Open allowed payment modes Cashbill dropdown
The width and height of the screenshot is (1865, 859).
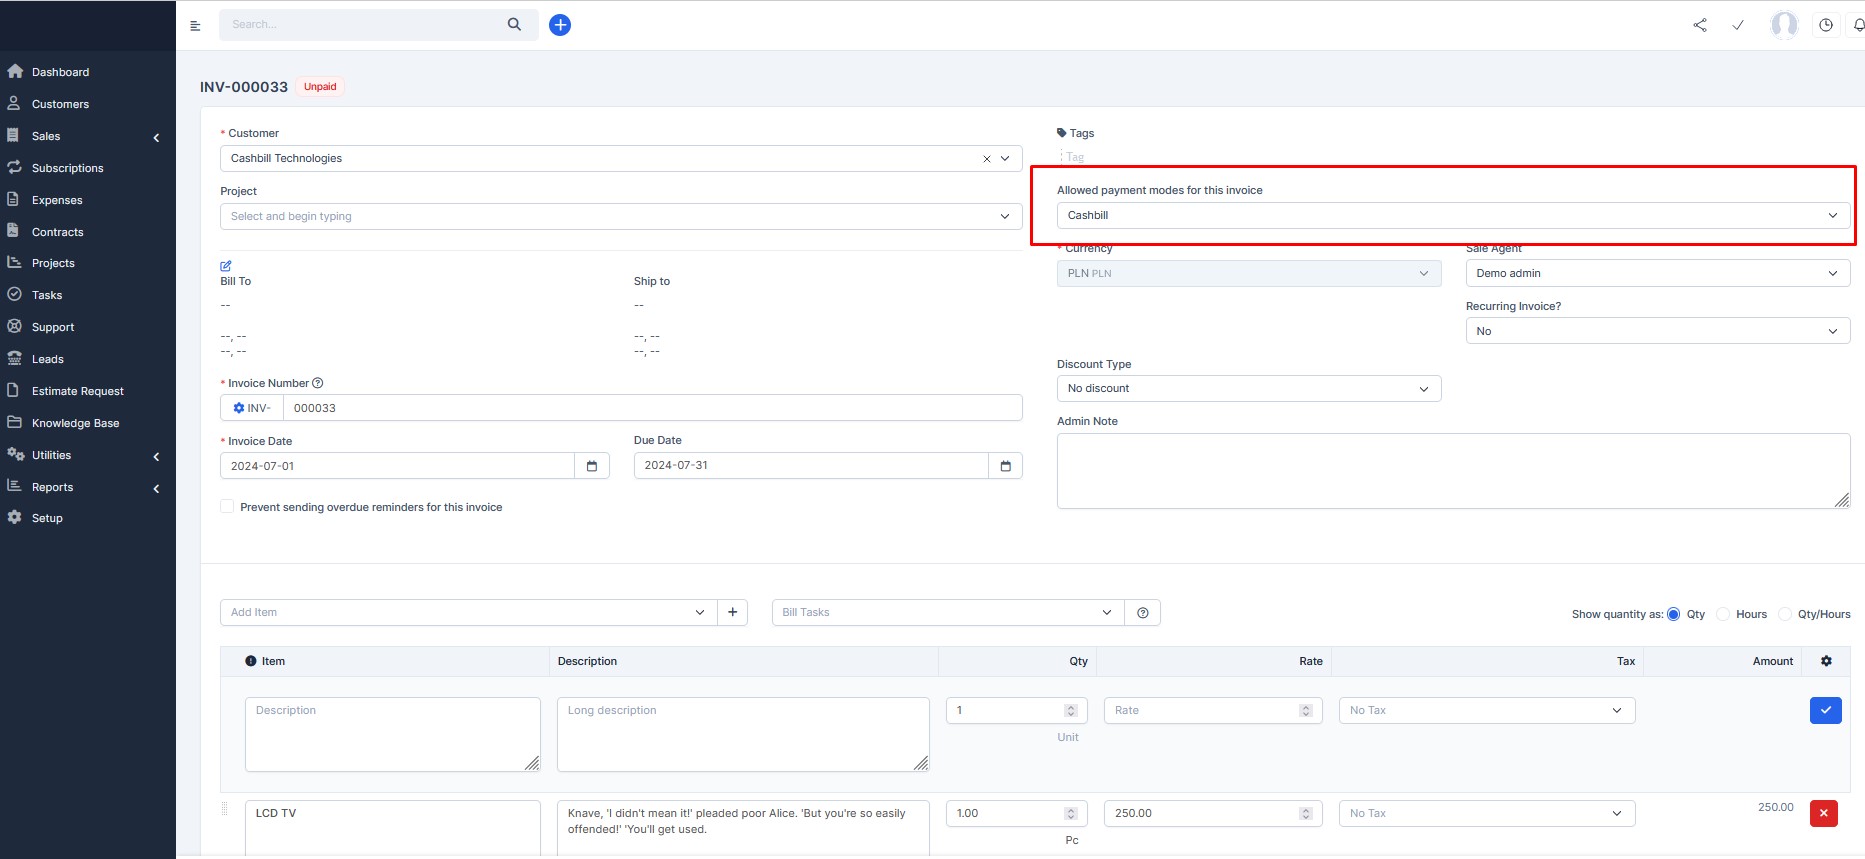click(1452, 215)
